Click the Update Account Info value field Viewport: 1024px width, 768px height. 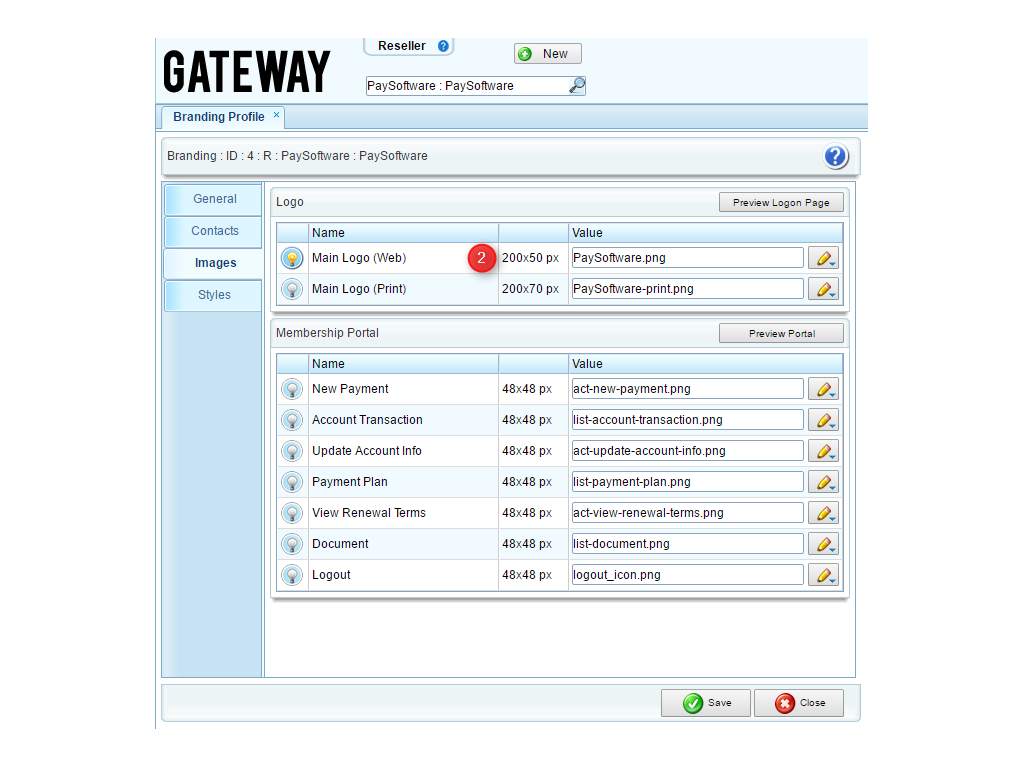(687, 451)
